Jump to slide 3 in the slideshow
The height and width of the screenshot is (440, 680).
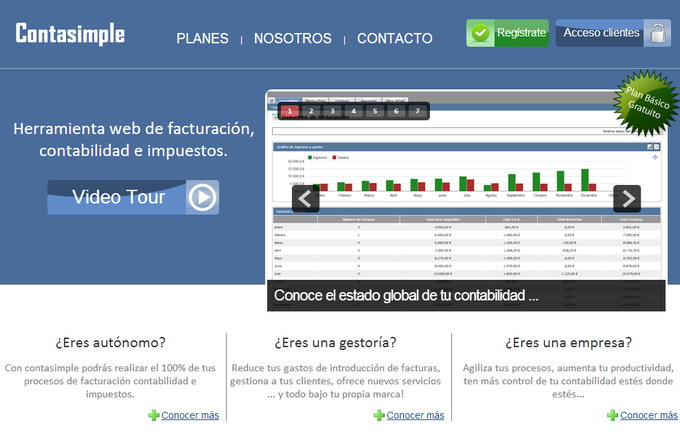tap(332, 111)
